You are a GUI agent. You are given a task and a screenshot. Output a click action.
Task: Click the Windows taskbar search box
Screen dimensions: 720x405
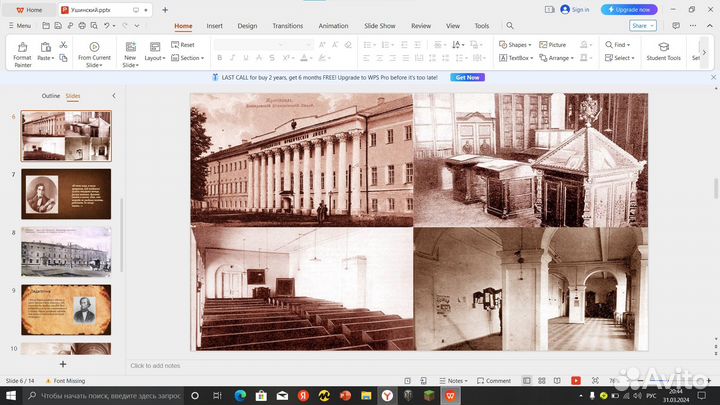103,395
